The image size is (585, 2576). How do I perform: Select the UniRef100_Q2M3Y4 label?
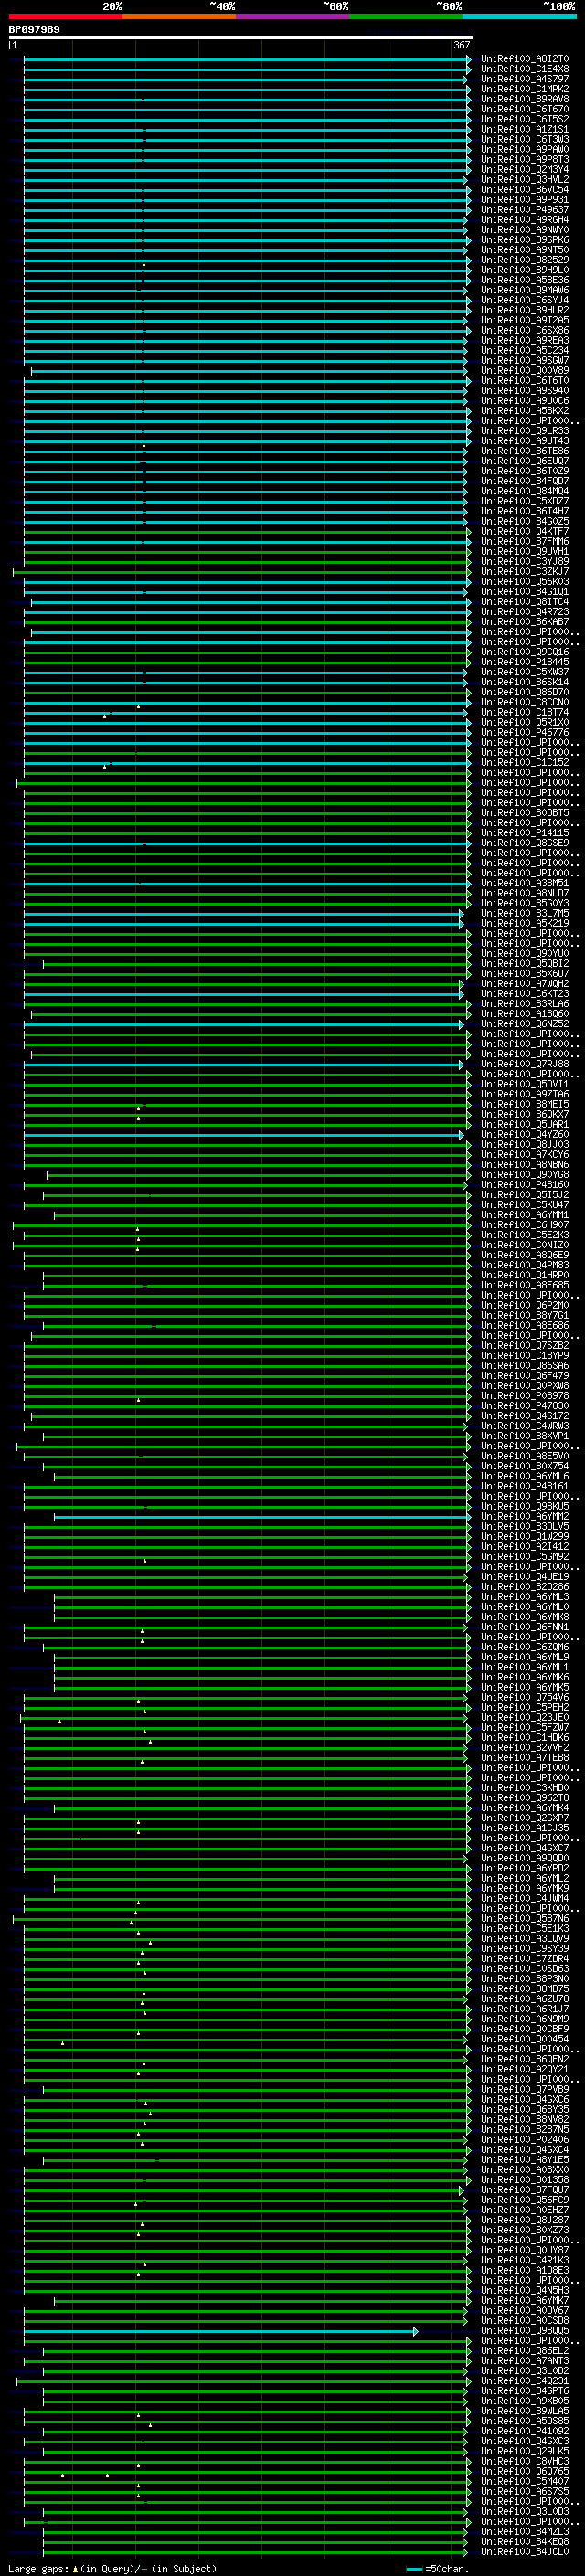tap(525, 169)
